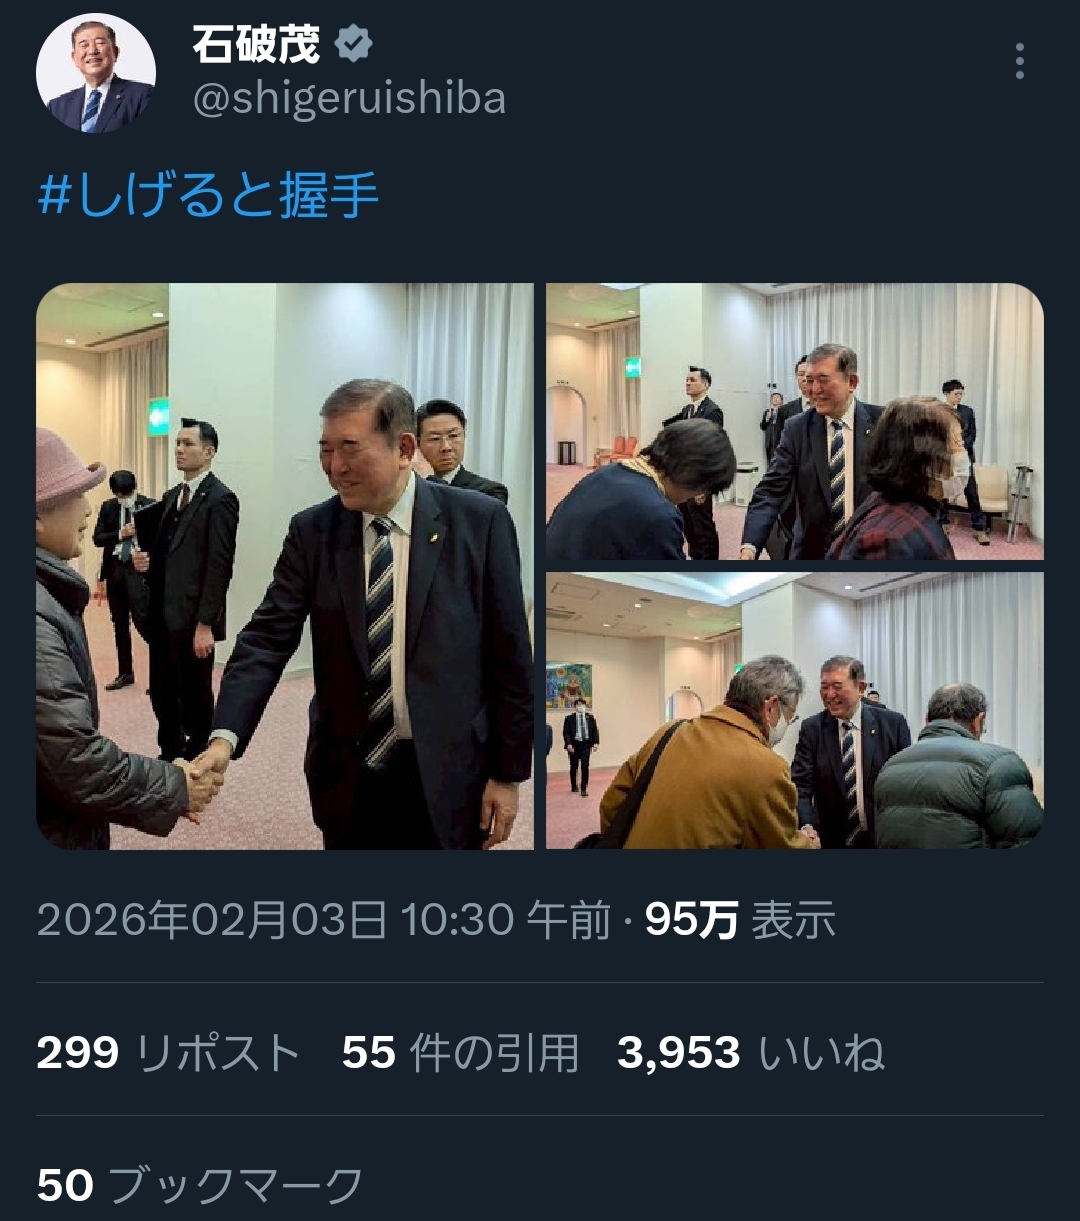Open bottom-right photo with brown-coat man
The height and width of the screenshot is (1221, 1080).
(x=794, y=711)
